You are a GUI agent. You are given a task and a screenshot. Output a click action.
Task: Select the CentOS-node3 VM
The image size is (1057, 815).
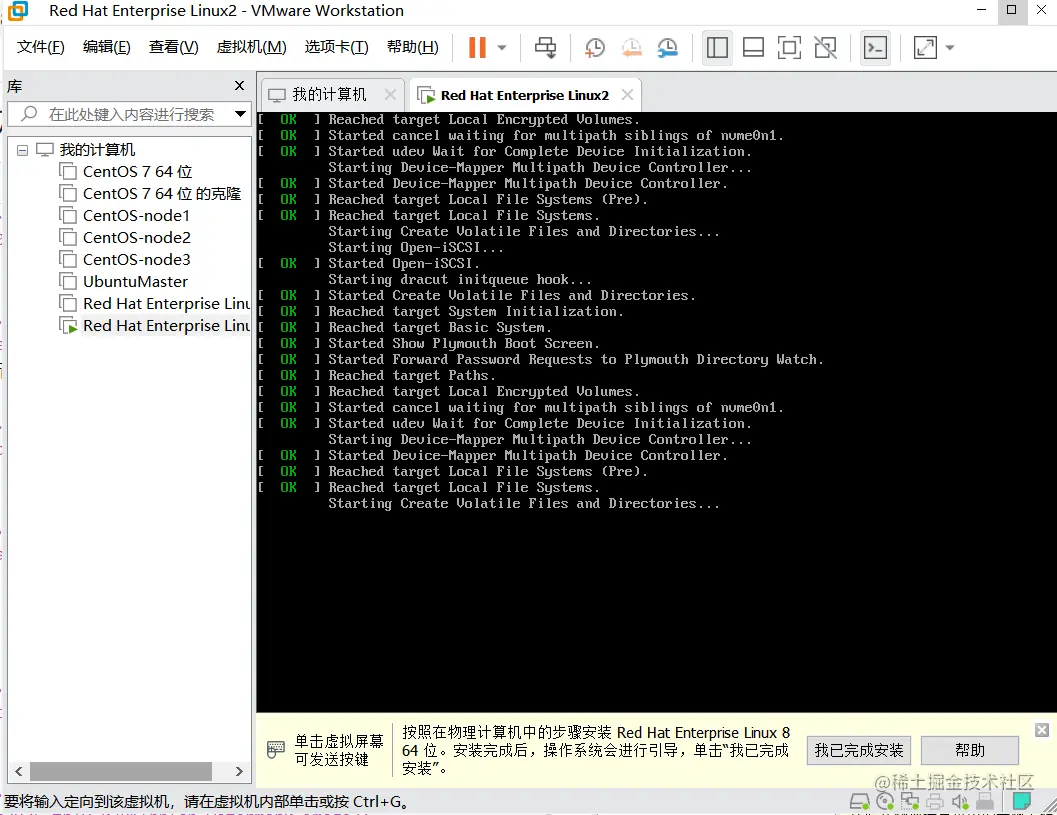[137, 260]
